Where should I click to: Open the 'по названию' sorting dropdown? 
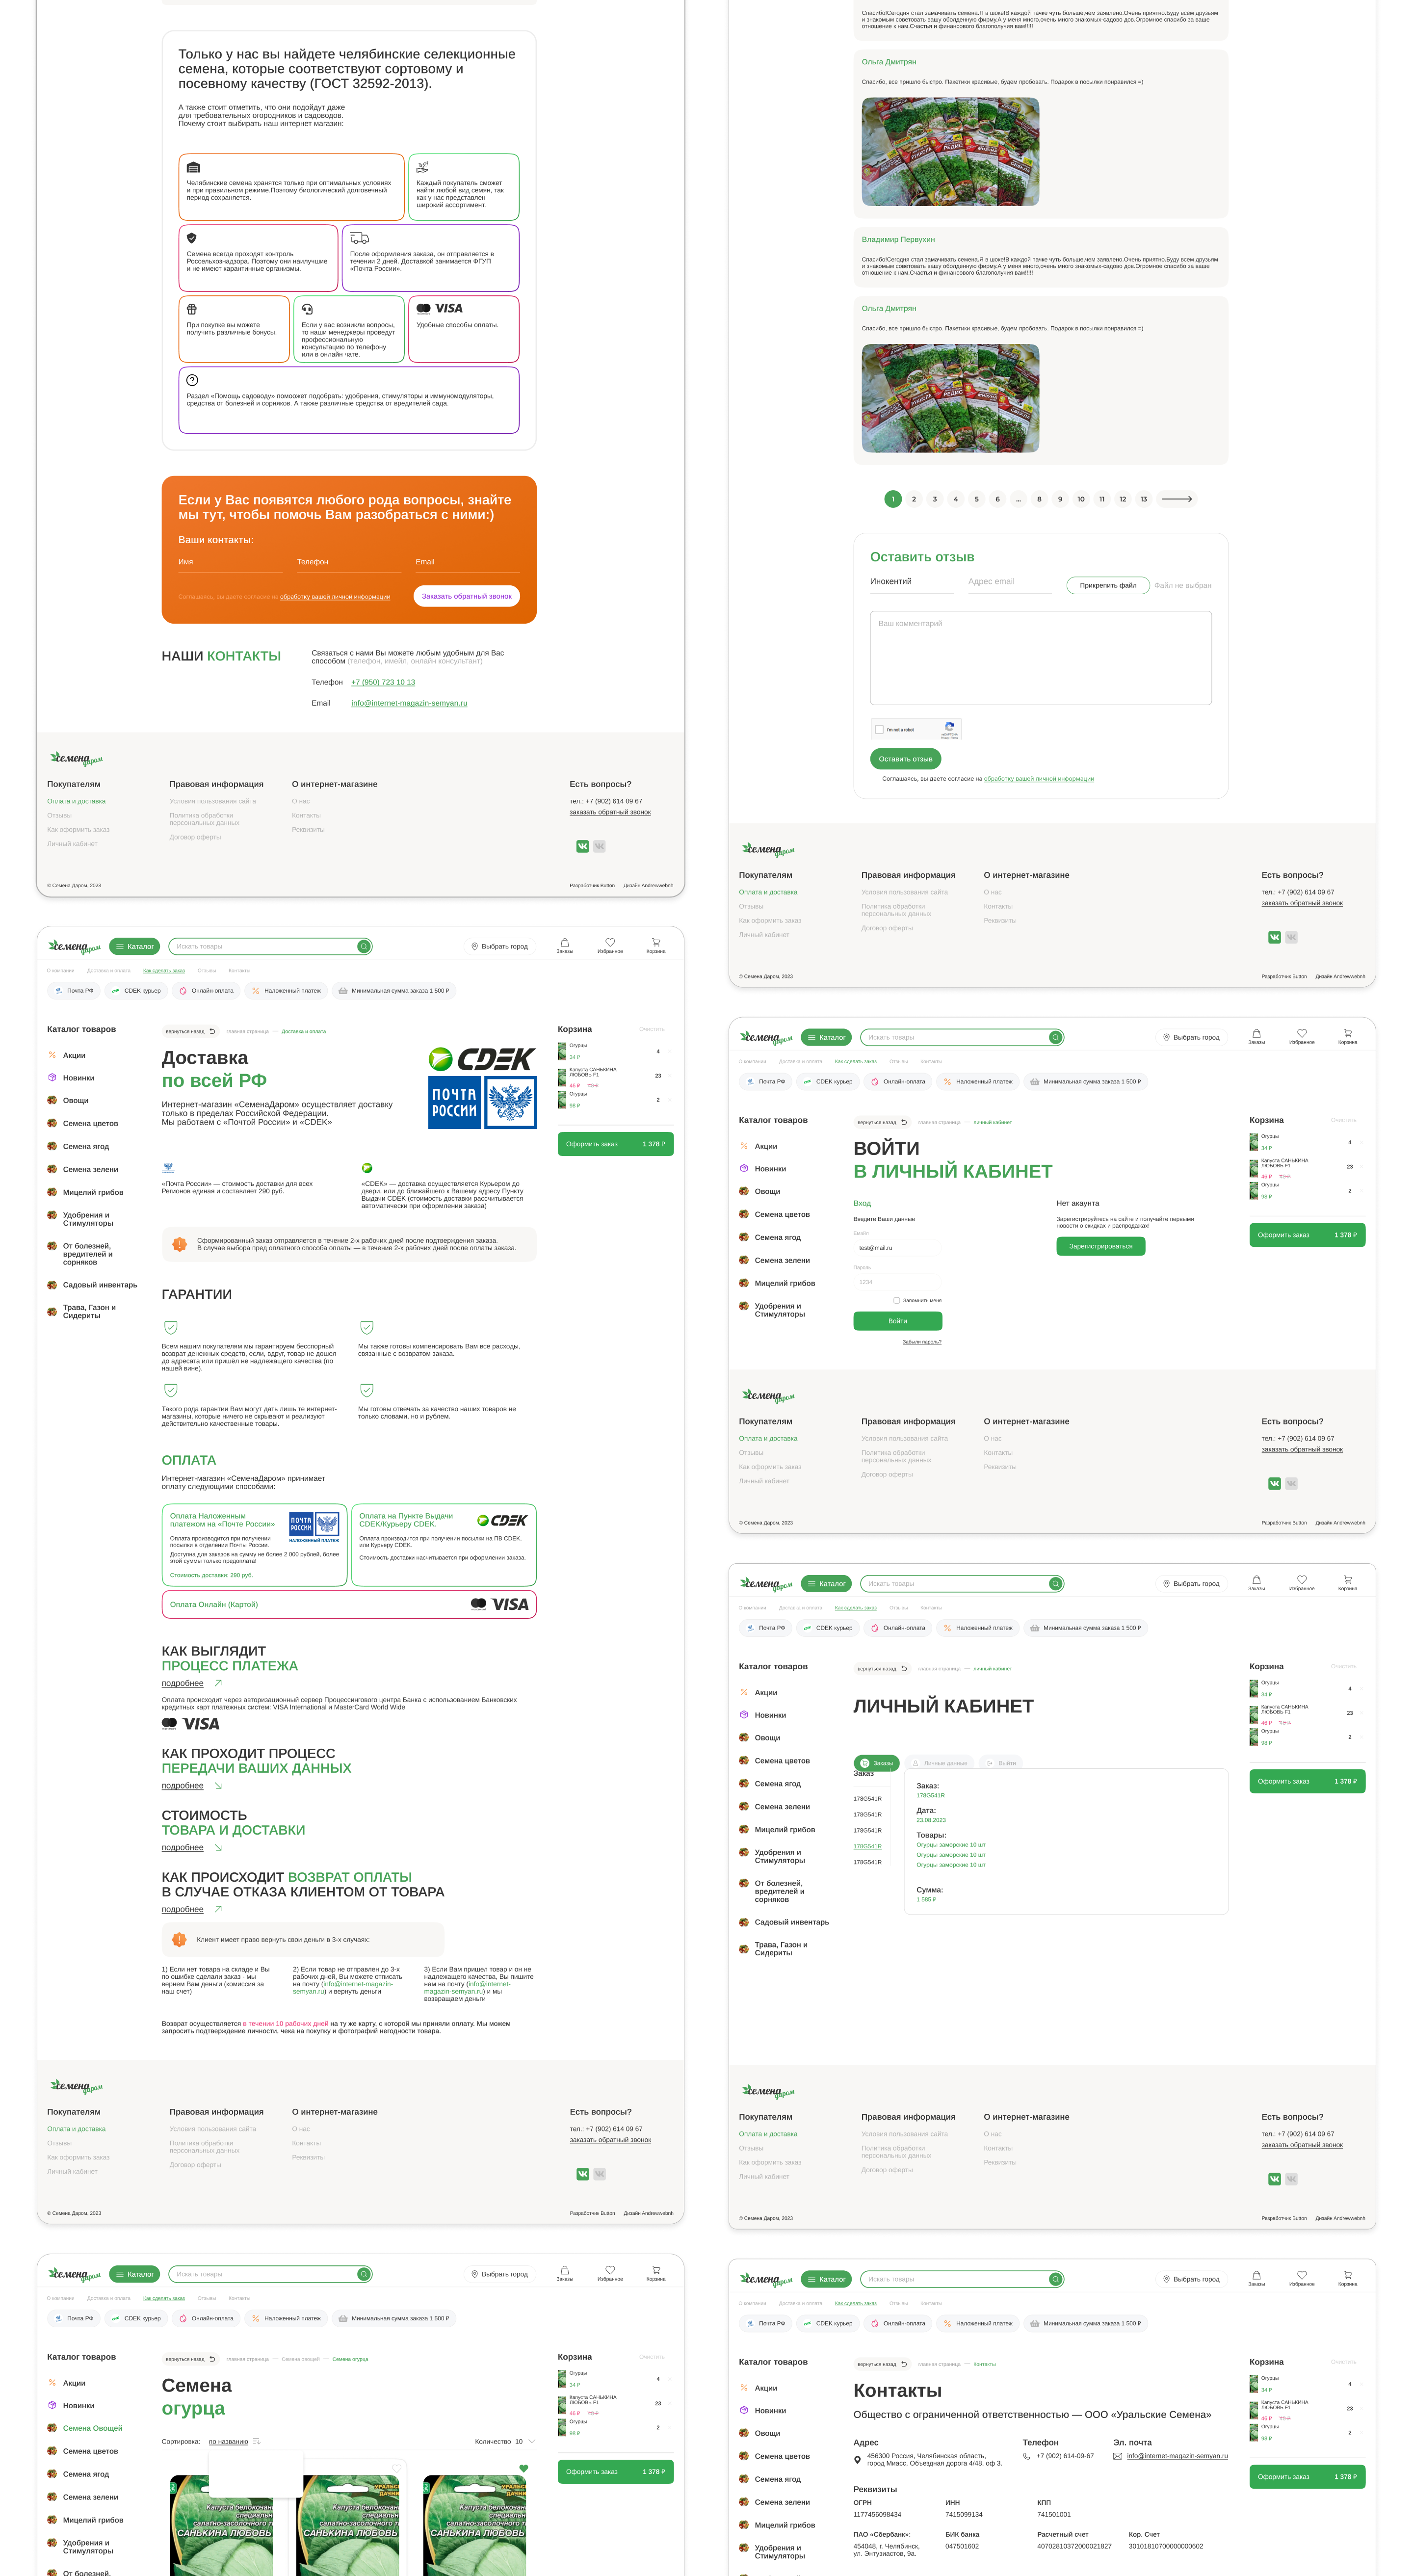[228, 2442]
